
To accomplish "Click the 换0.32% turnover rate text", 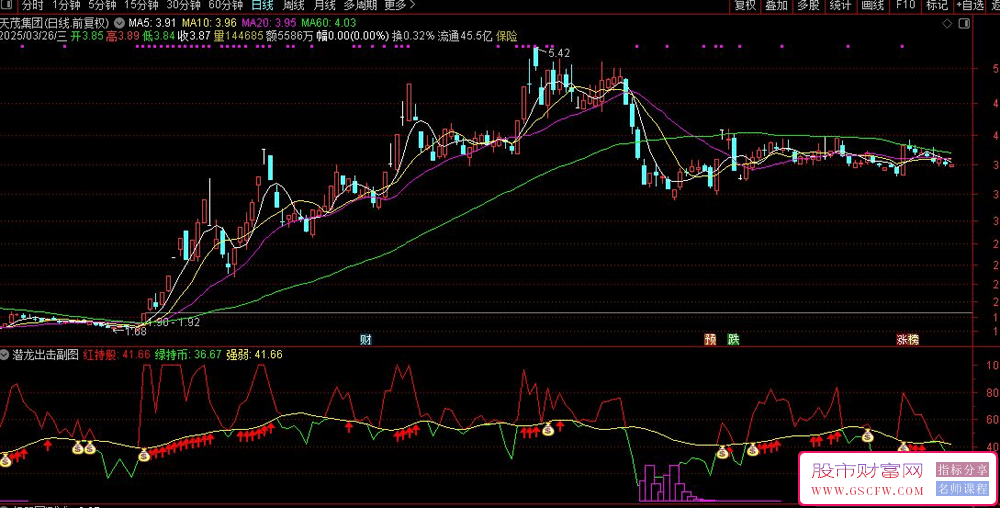I will [x=413, y=36].
